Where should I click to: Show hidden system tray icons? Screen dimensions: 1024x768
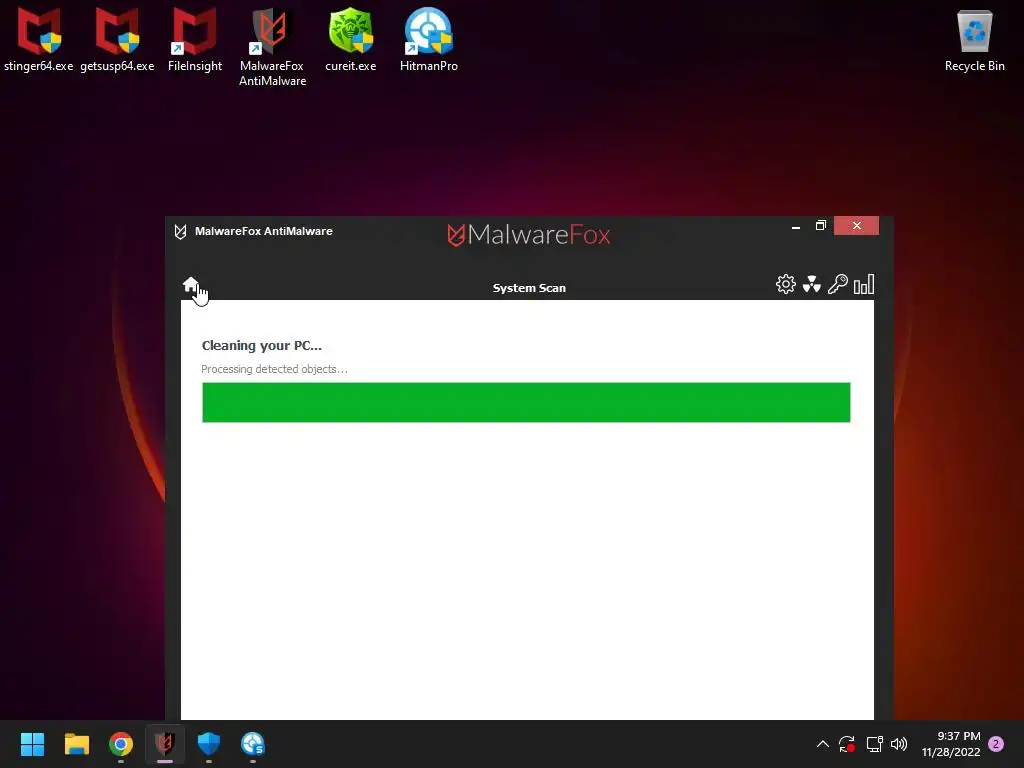823,744
